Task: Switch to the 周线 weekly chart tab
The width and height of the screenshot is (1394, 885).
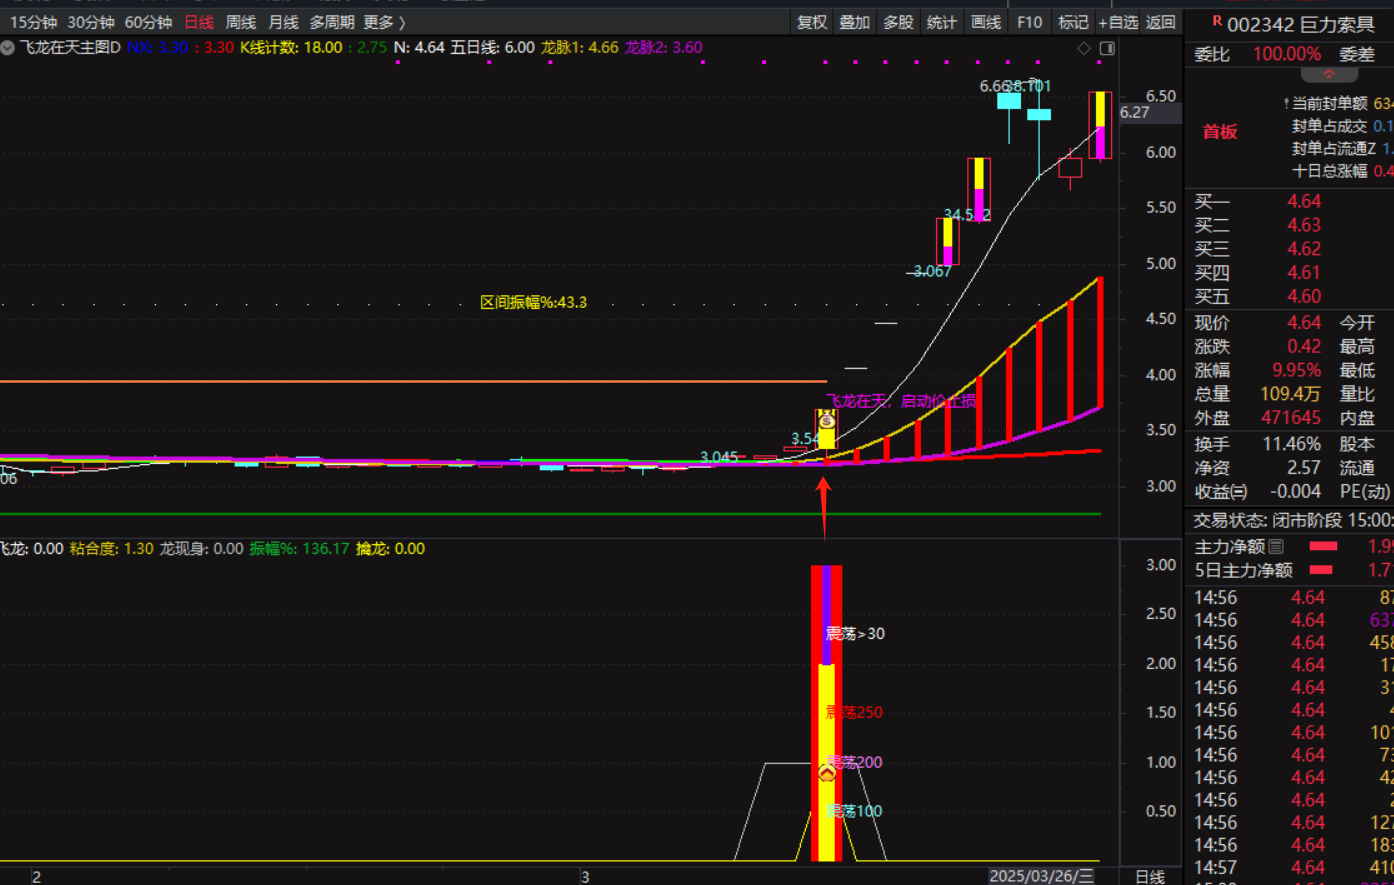Action: (x=241, y=22)
